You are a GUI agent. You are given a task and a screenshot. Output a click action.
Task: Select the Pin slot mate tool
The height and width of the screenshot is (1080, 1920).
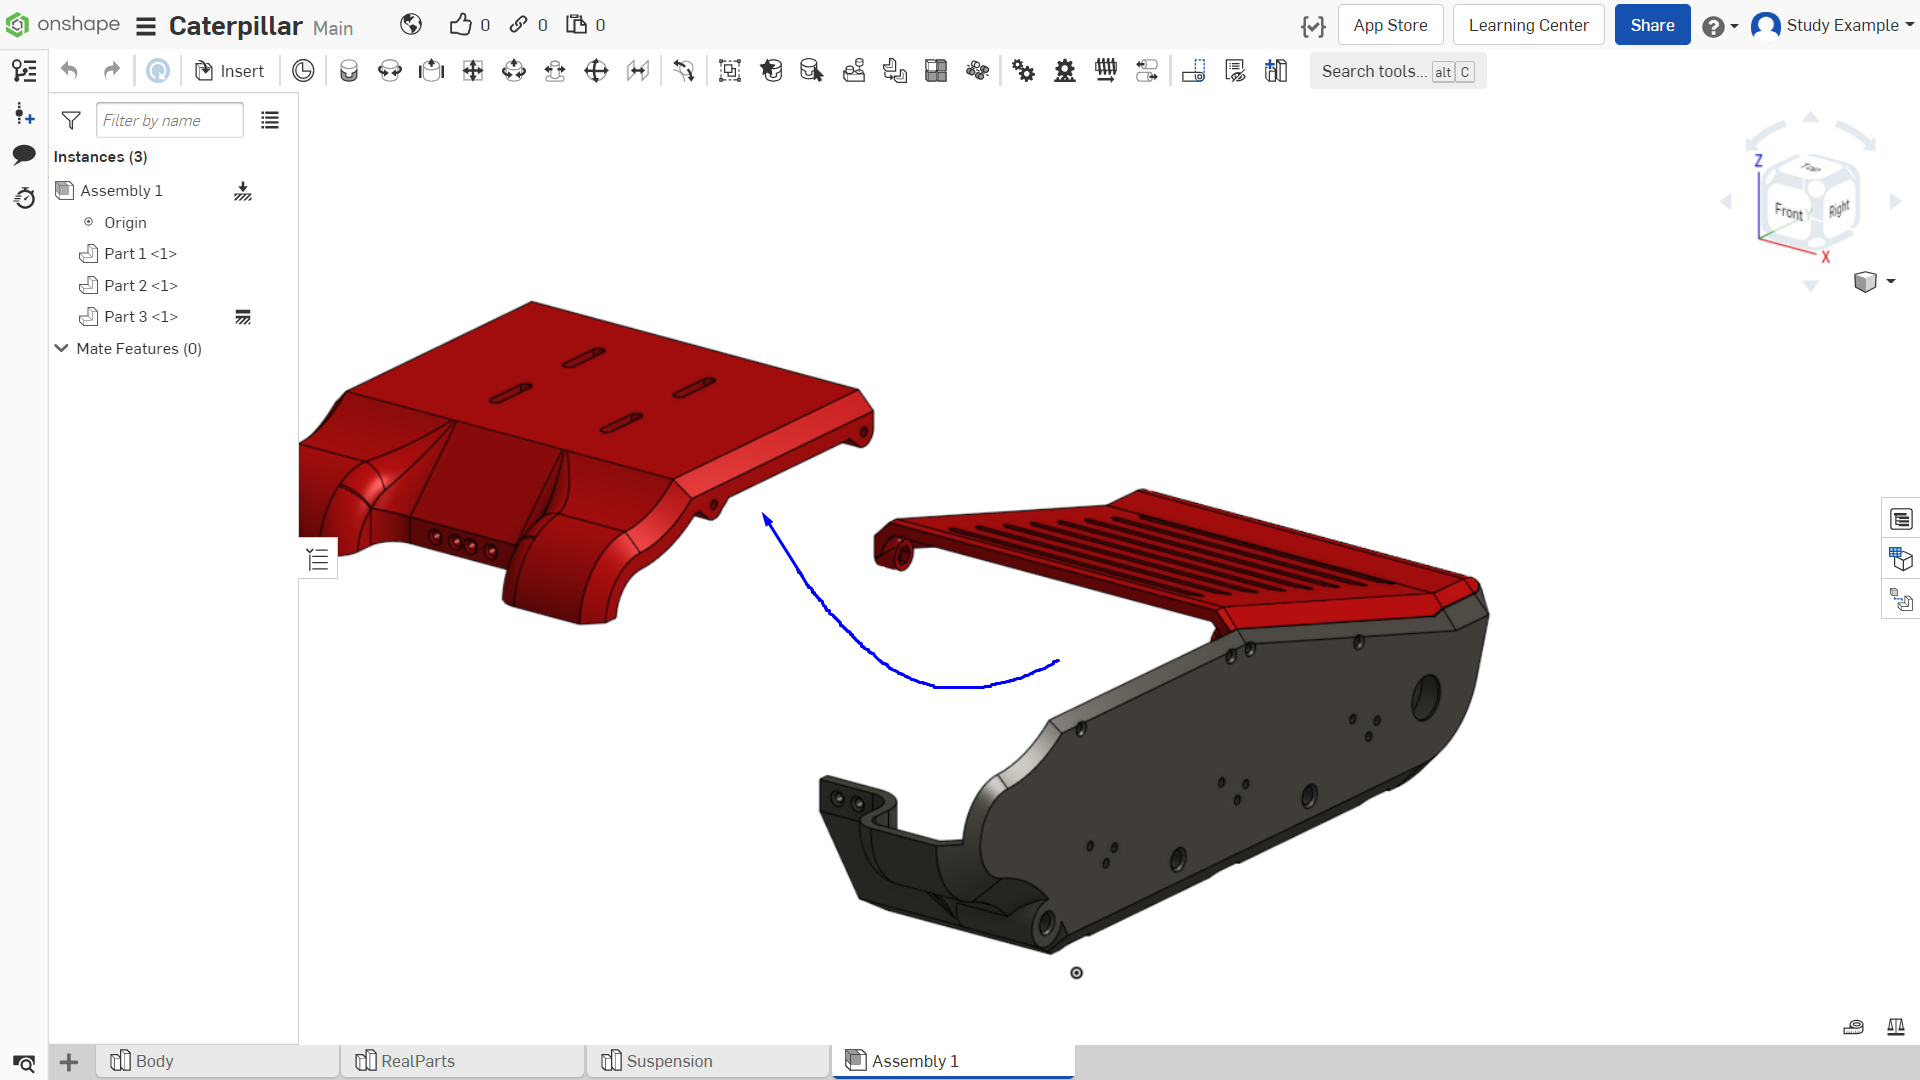(x=555, y=71)
